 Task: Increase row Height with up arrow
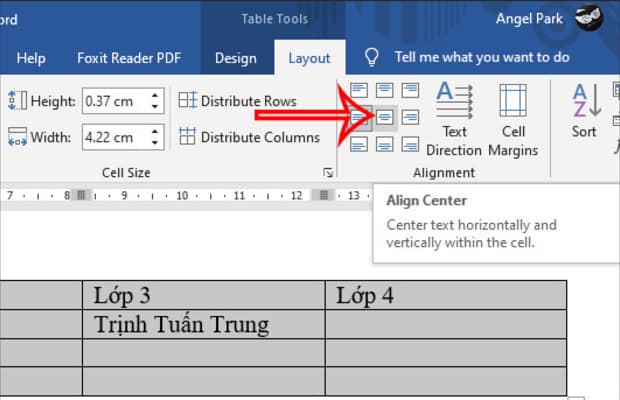coord(155,95)
